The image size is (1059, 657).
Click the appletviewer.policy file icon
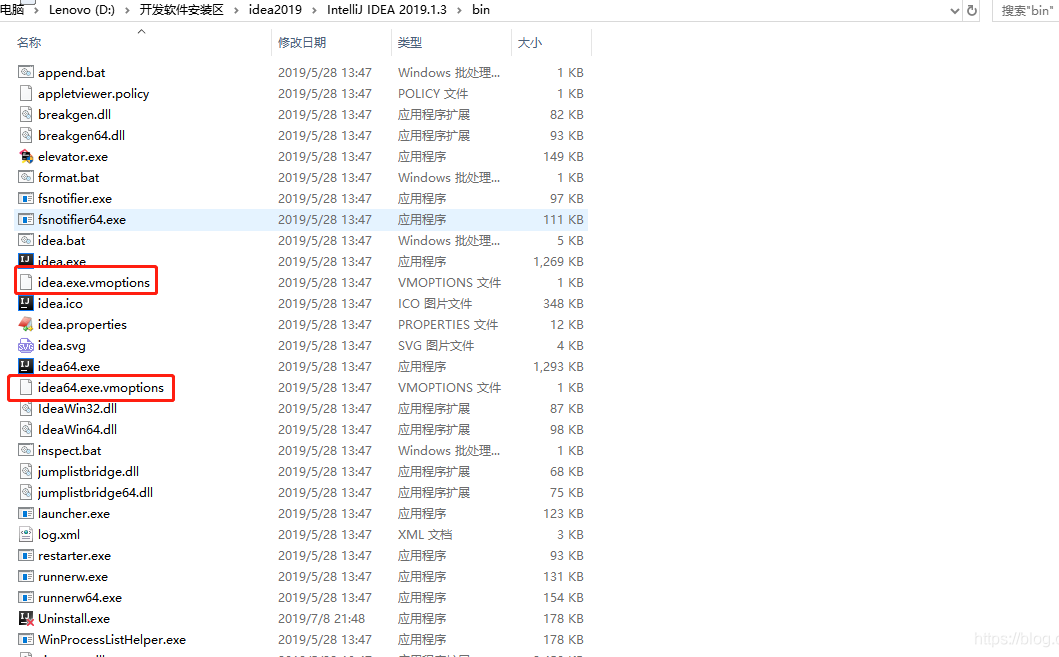(26, 93)
